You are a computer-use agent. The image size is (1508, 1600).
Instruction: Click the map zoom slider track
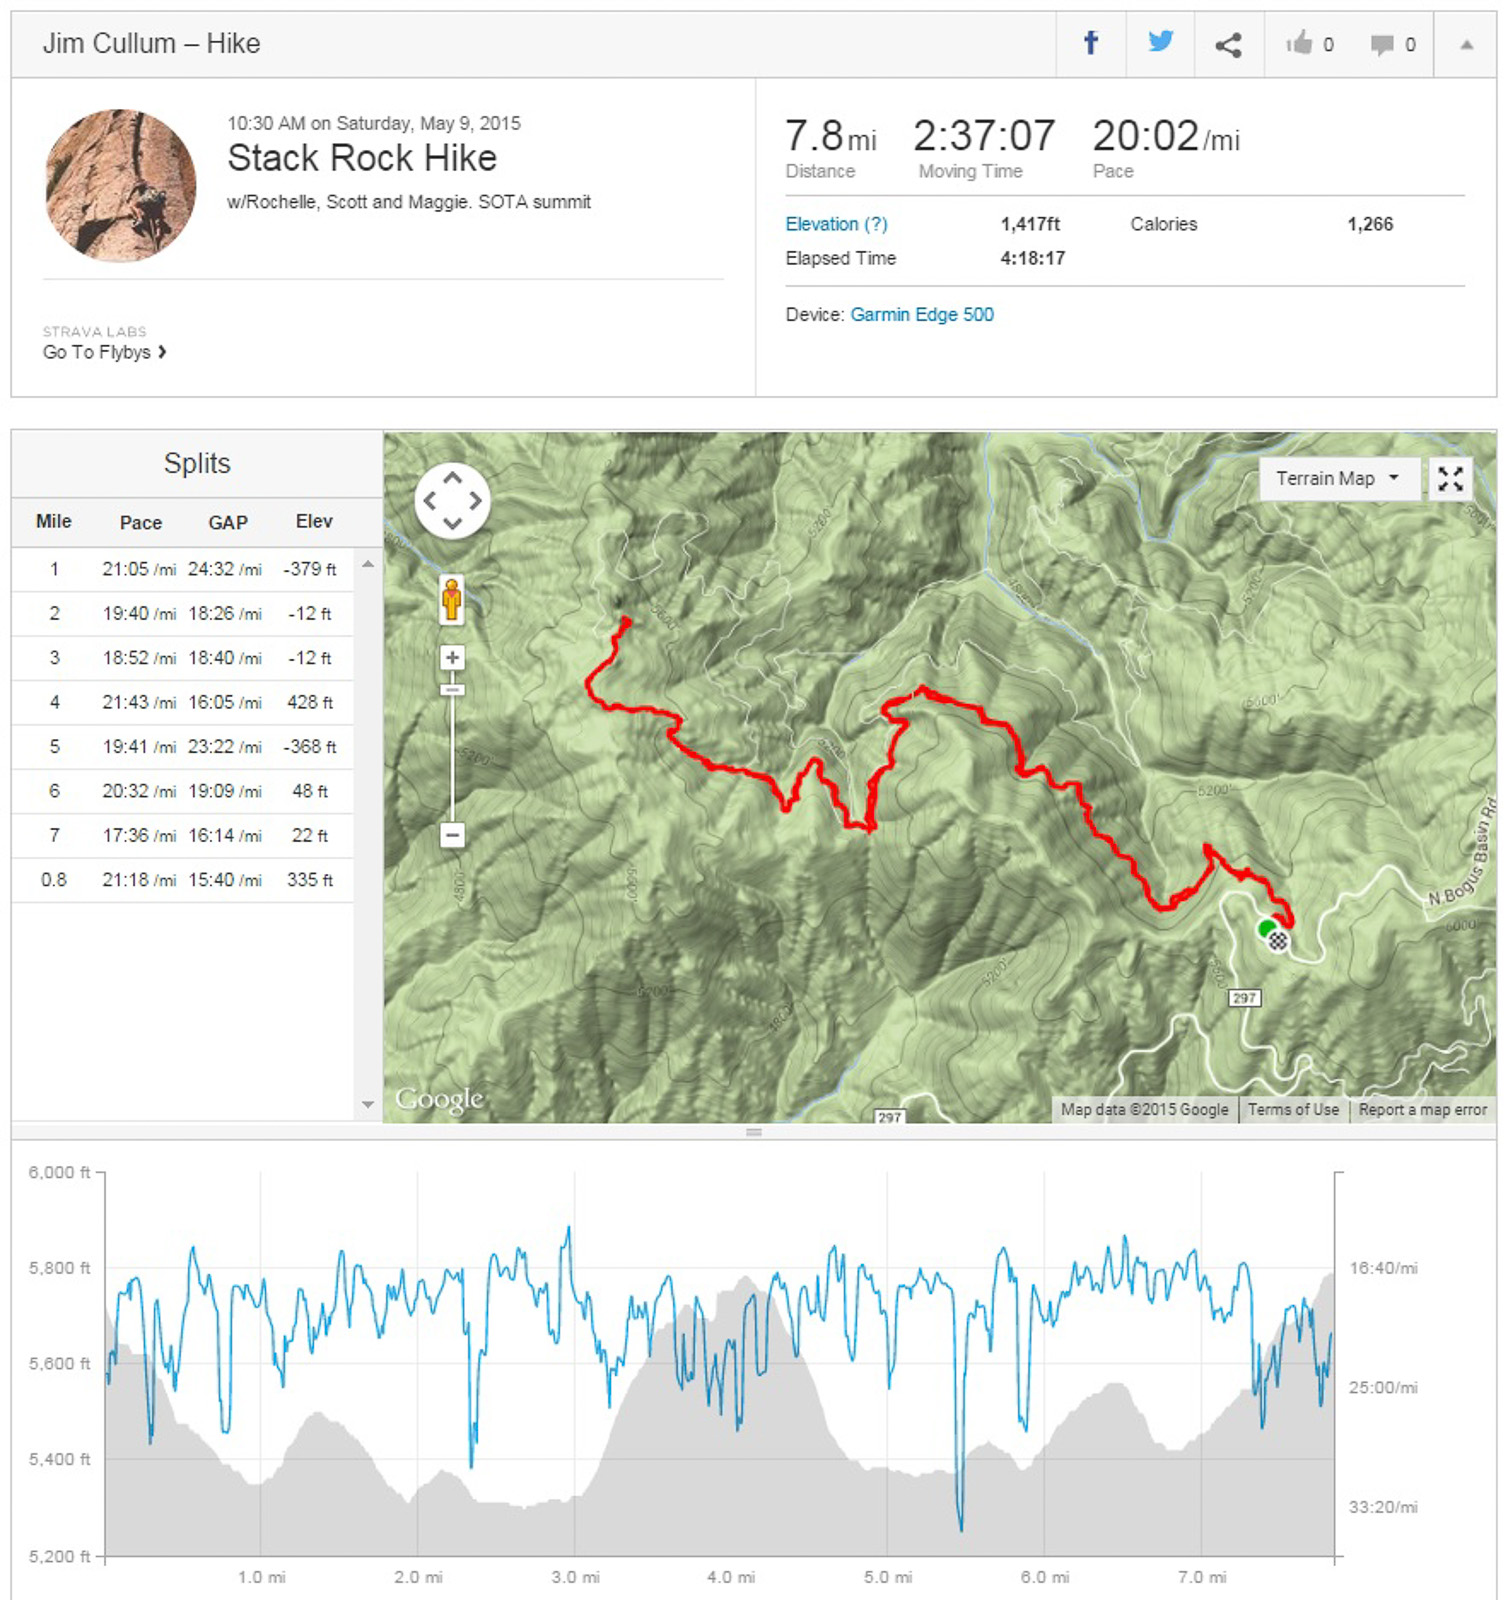pyautogui.click(x=453, y=760)
